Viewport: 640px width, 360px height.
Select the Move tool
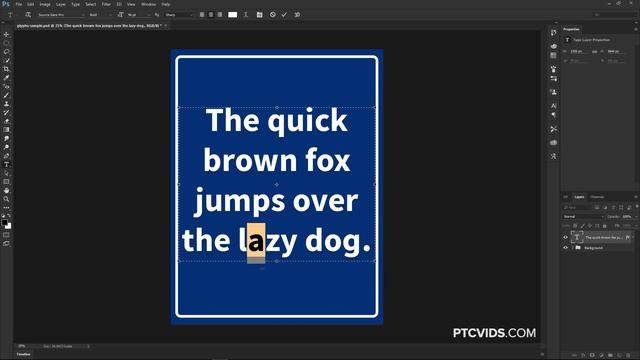pos(6,34)
